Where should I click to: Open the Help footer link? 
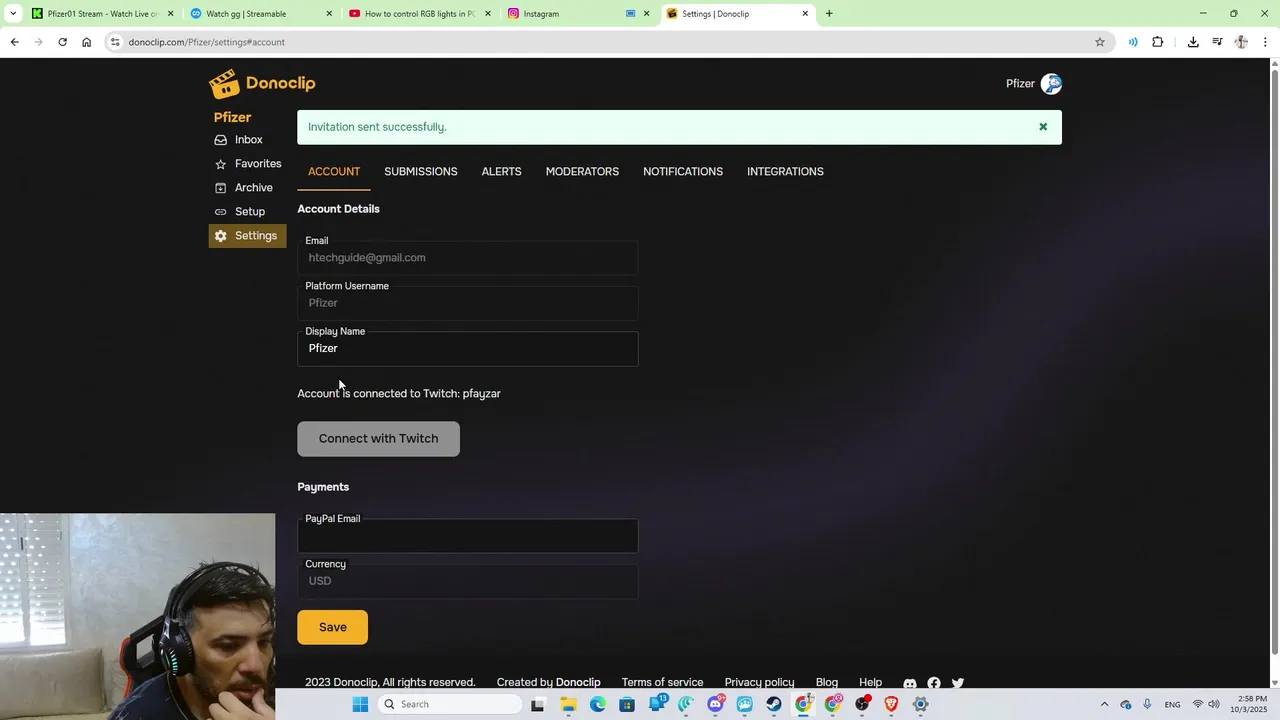(x=870, y=682)
